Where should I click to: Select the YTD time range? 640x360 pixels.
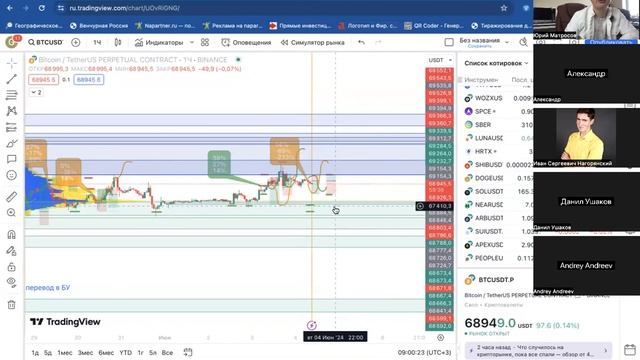pos(125,353)
